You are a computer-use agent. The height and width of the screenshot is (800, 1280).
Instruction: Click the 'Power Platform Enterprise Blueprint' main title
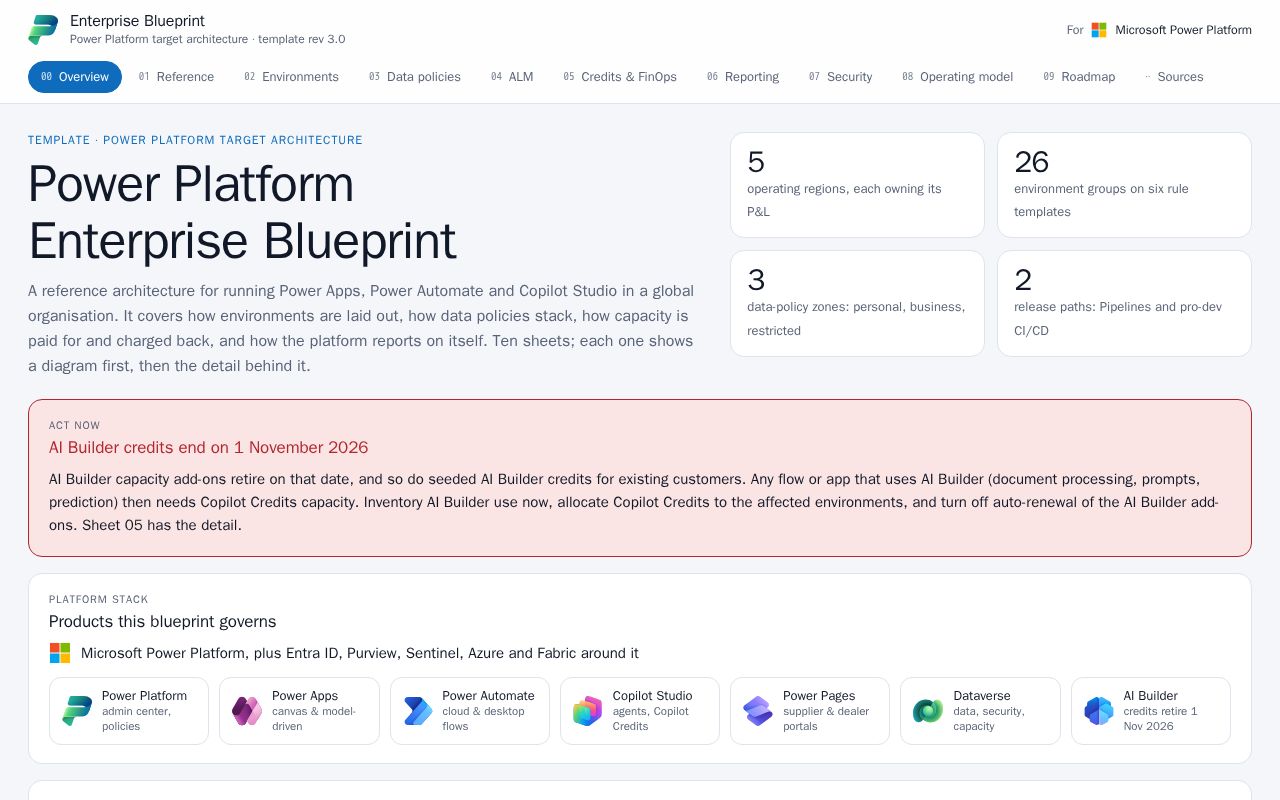click(242, 212)
